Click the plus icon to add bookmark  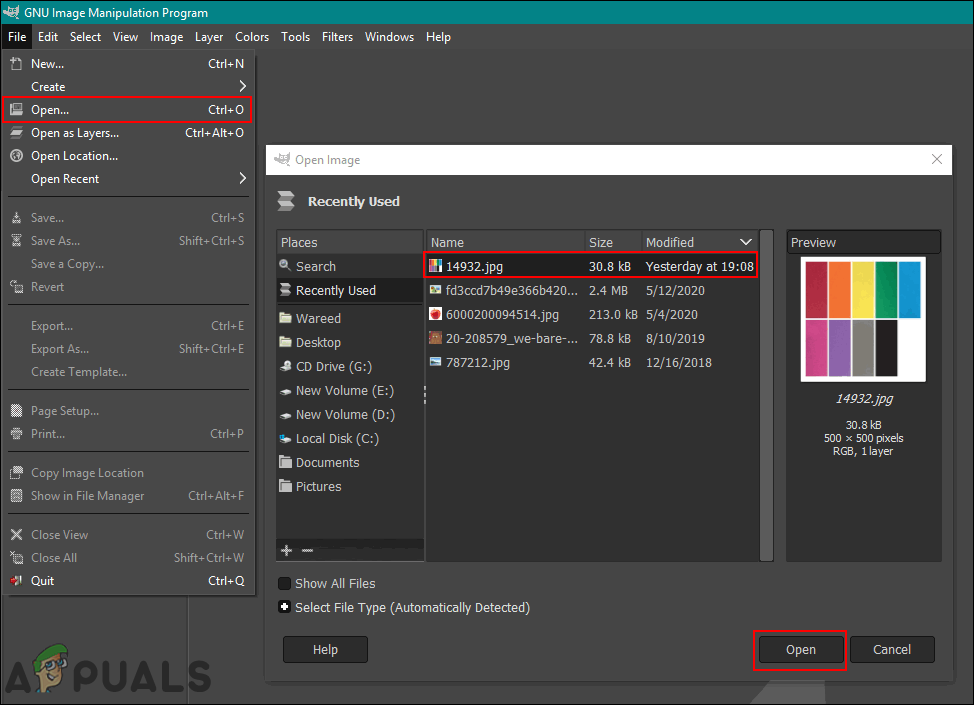coord(286,550)
